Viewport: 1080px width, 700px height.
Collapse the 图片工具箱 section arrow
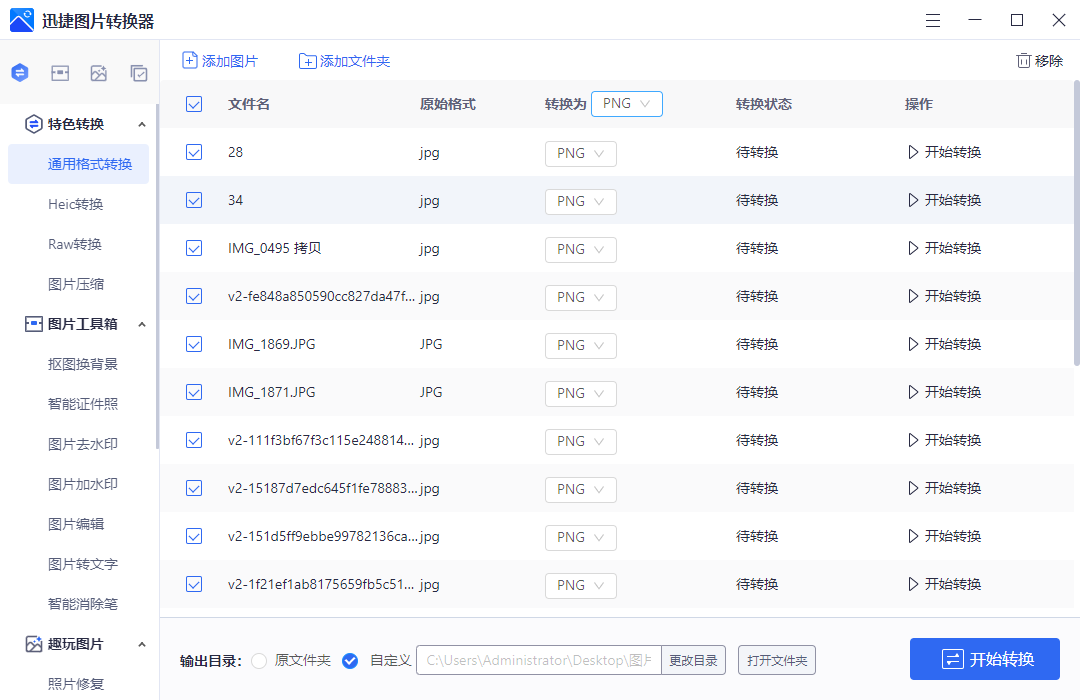tap(142, 325)
